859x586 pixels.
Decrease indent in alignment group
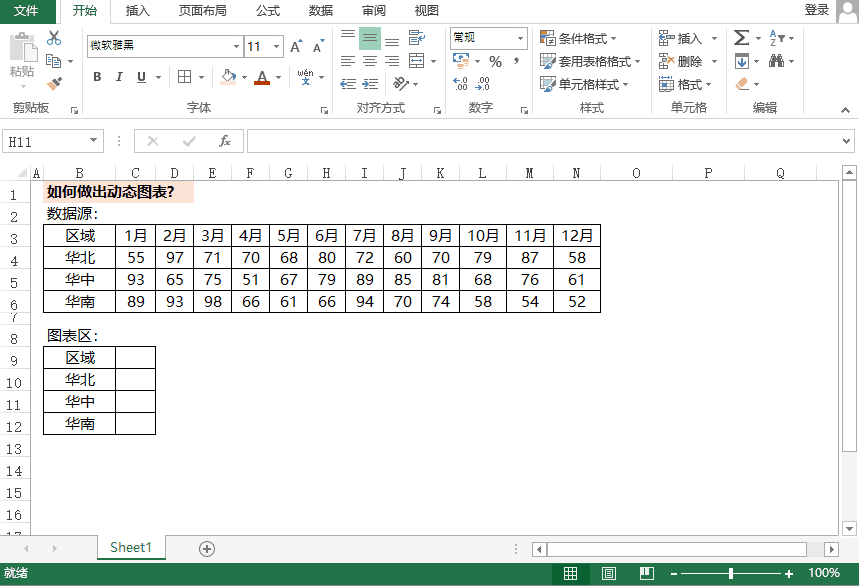pyautogui.click(x=348, y=84)
